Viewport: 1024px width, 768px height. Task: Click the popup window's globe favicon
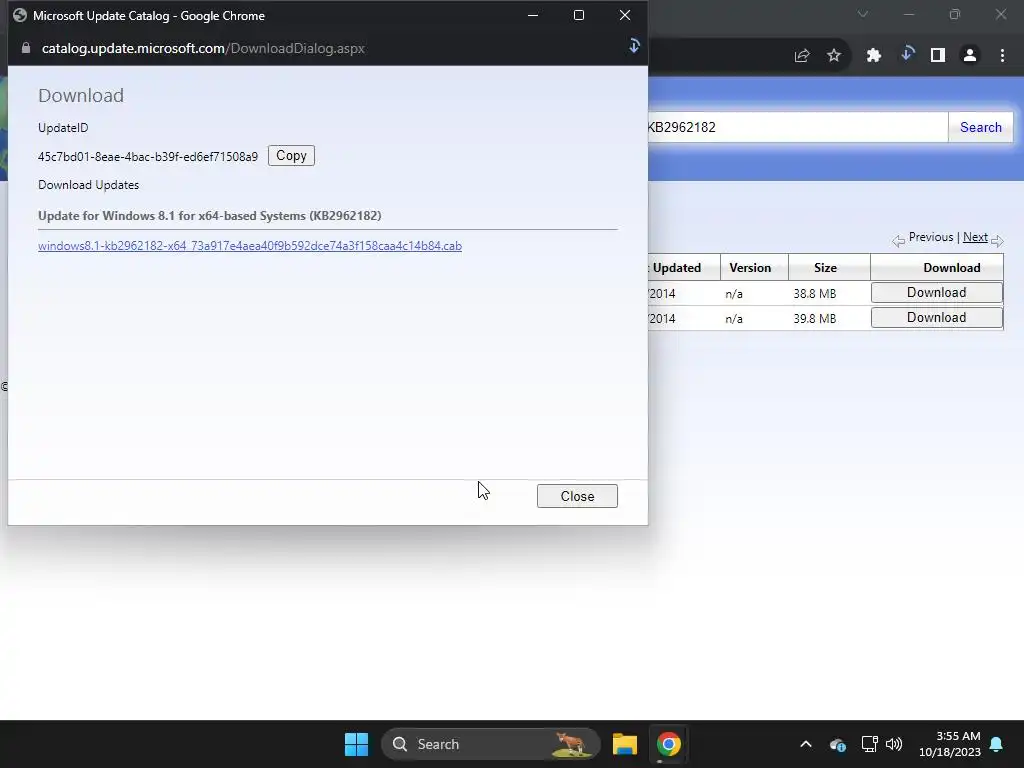click(20, 15)
